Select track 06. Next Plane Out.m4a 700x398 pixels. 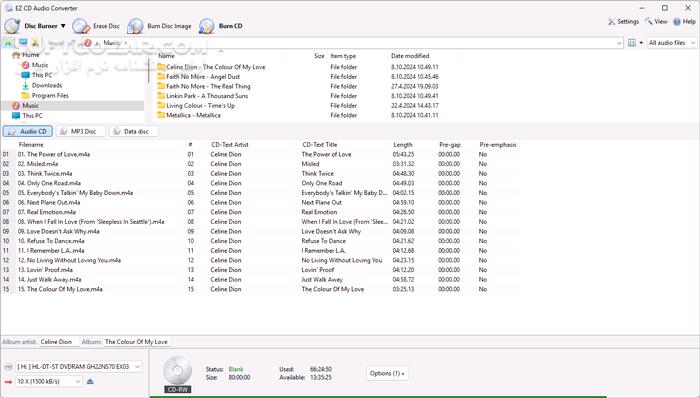pos(49,203)
